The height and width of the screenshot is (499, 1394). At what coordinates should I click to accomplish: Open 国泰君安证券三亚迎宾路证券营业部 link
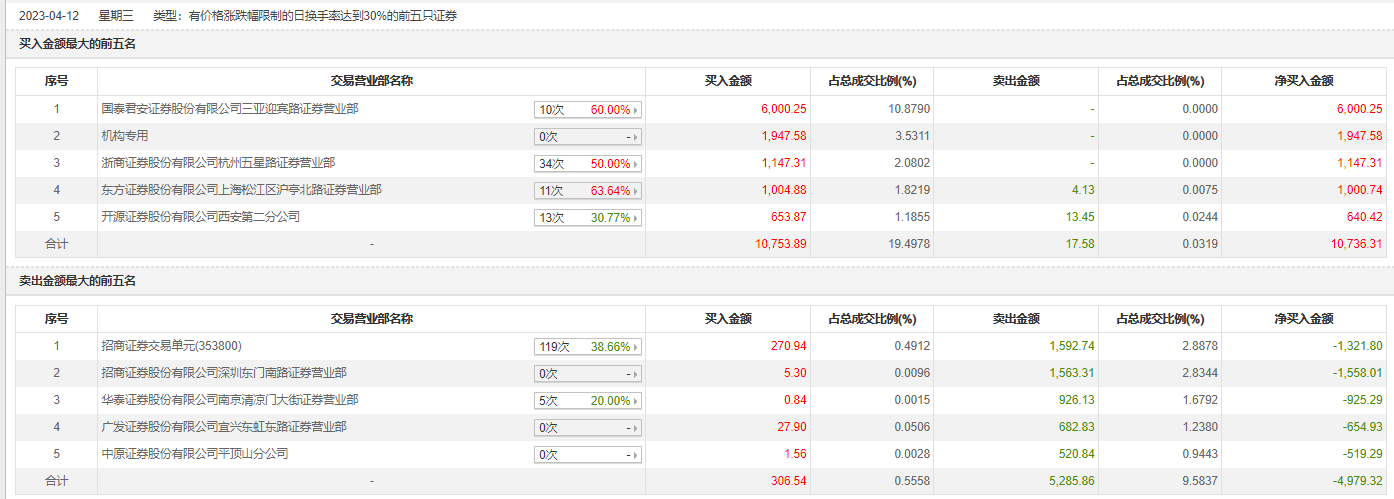point(229,109)
